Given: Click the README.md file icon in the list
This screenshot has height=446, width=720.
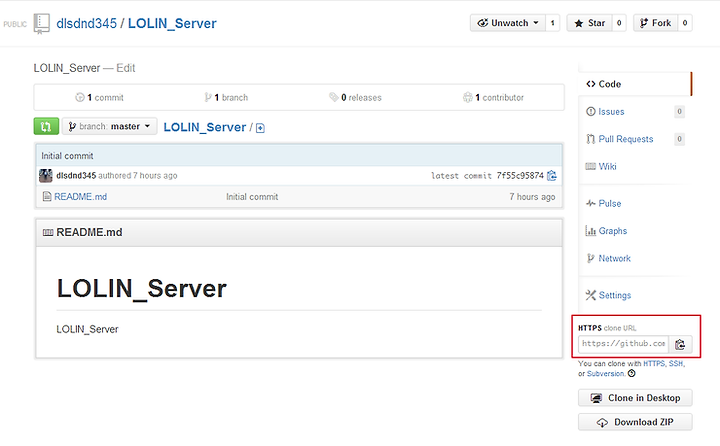Looking at the screenshot, I should click(x=46, y=197).
